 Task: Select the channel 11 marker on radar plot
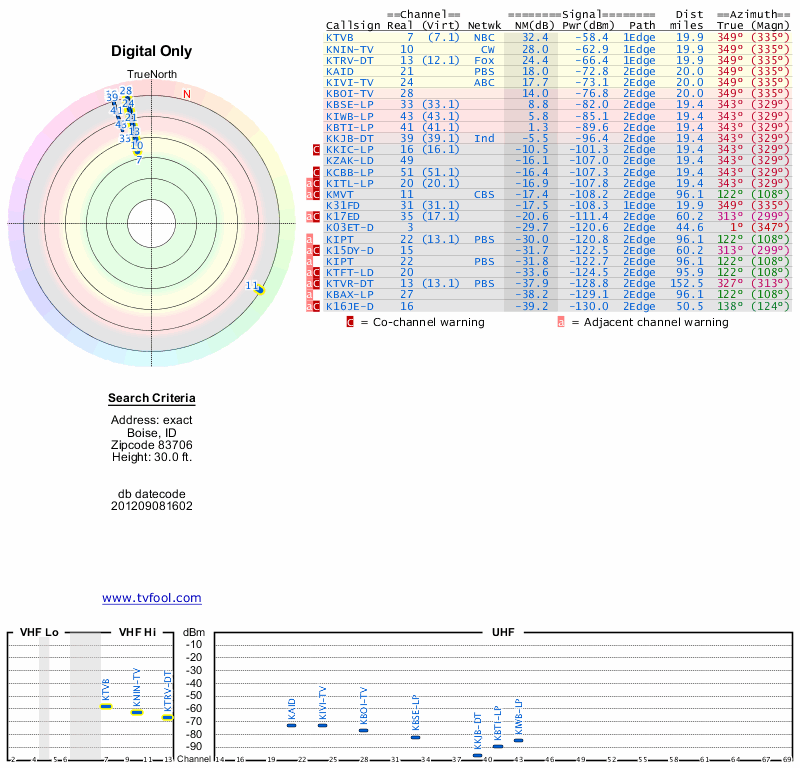tap(259, 290)
